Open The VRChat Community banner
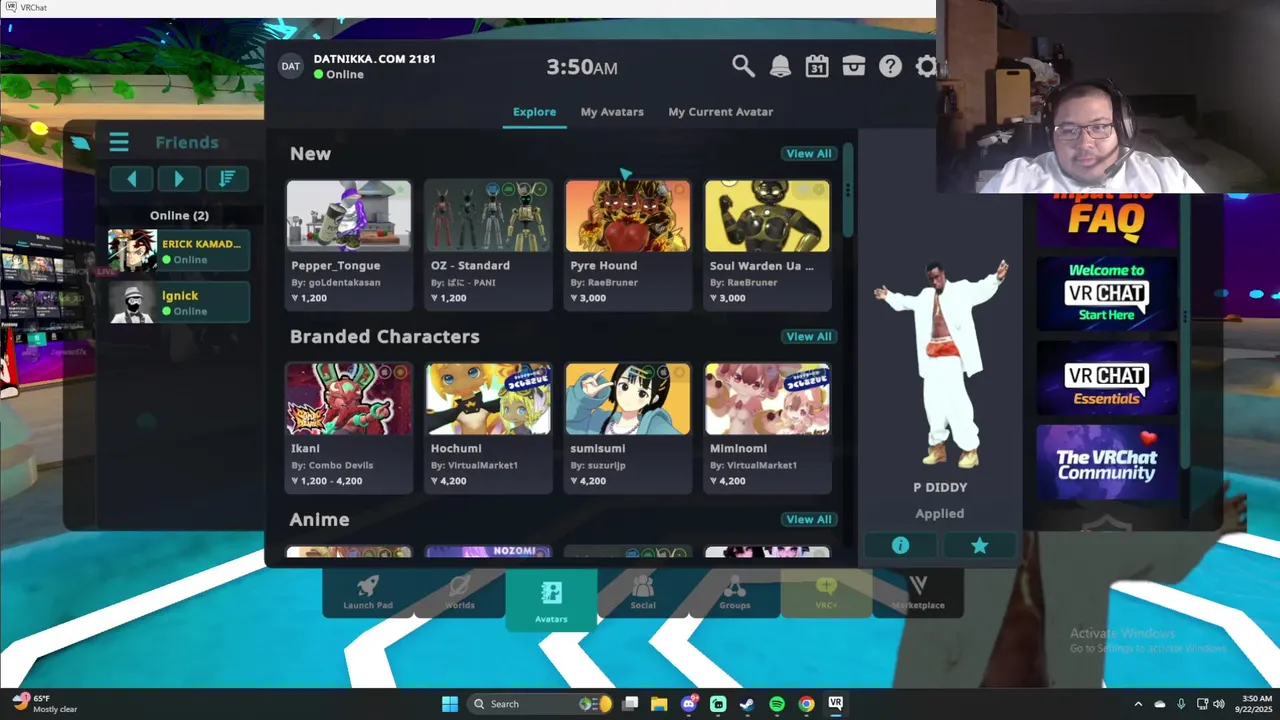The width and height of the screenshot is (1280, 720). 1106,462
